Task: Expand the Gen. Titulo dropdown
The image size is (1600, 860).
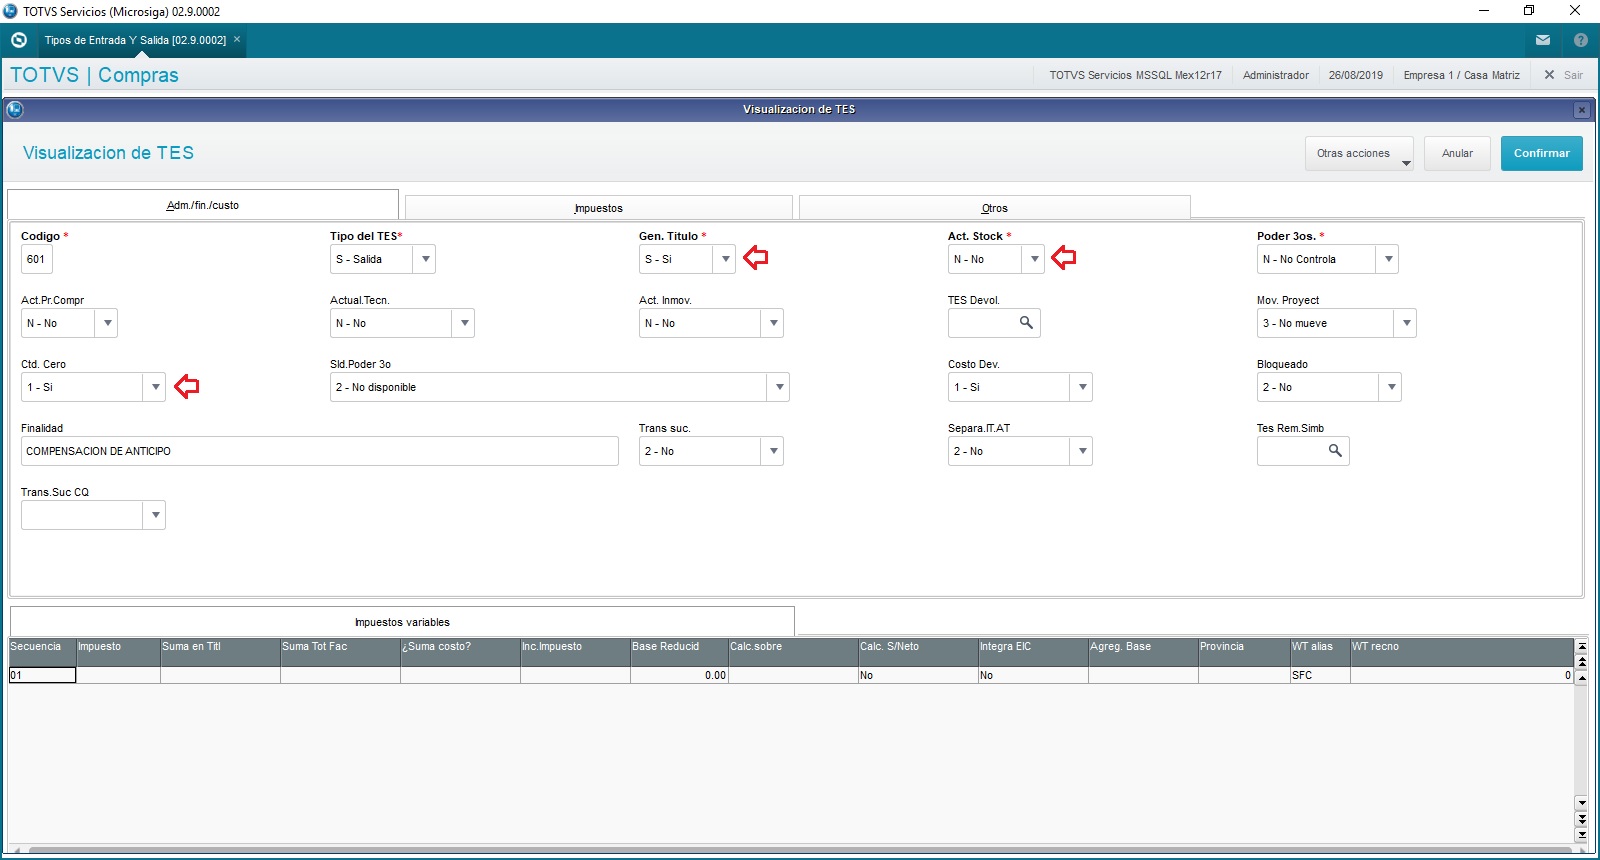Action: point(726,259)
